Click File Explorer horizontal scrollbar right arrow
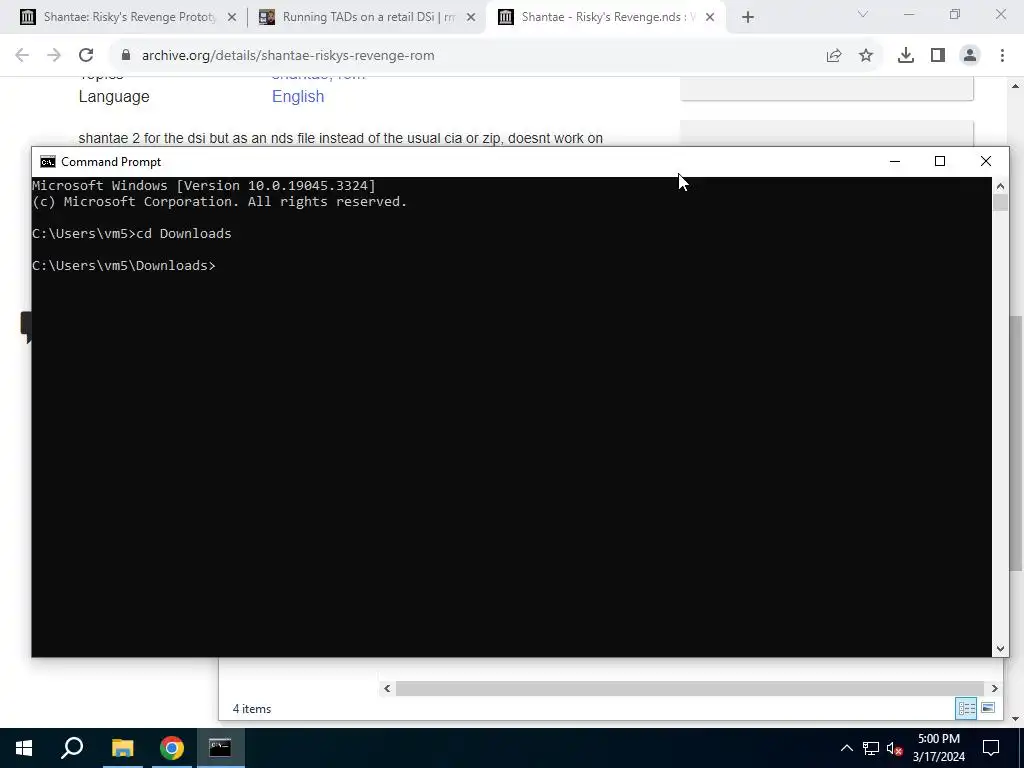 pos(994,688)
